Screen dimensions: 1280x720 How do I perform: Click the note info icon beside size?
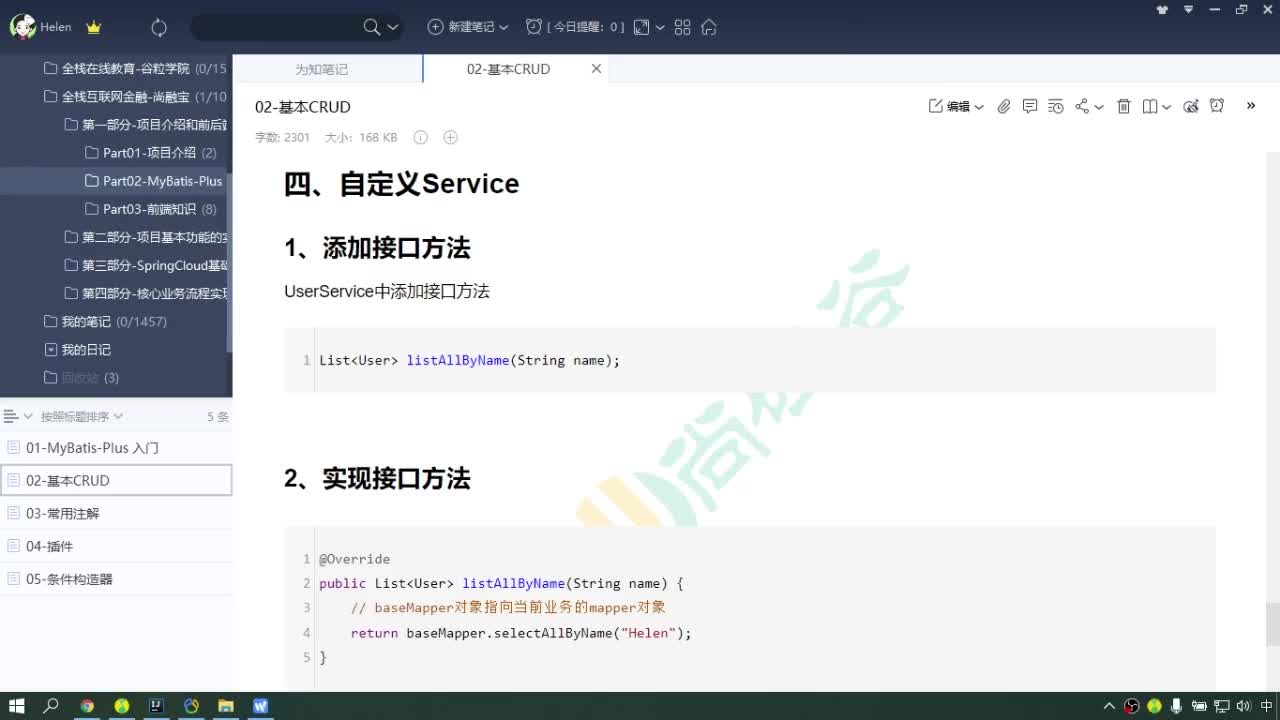(421, 137)
